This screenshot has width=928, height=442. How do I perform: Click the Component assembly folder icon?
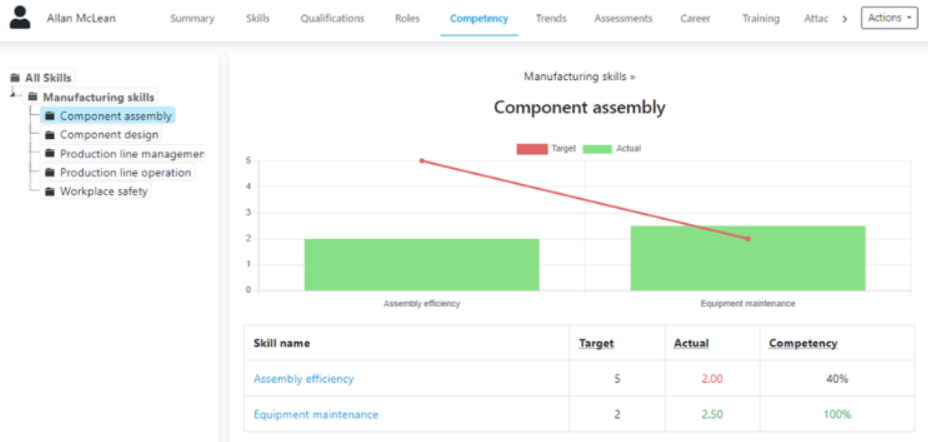pyautogui.click(x=50, y=116)
